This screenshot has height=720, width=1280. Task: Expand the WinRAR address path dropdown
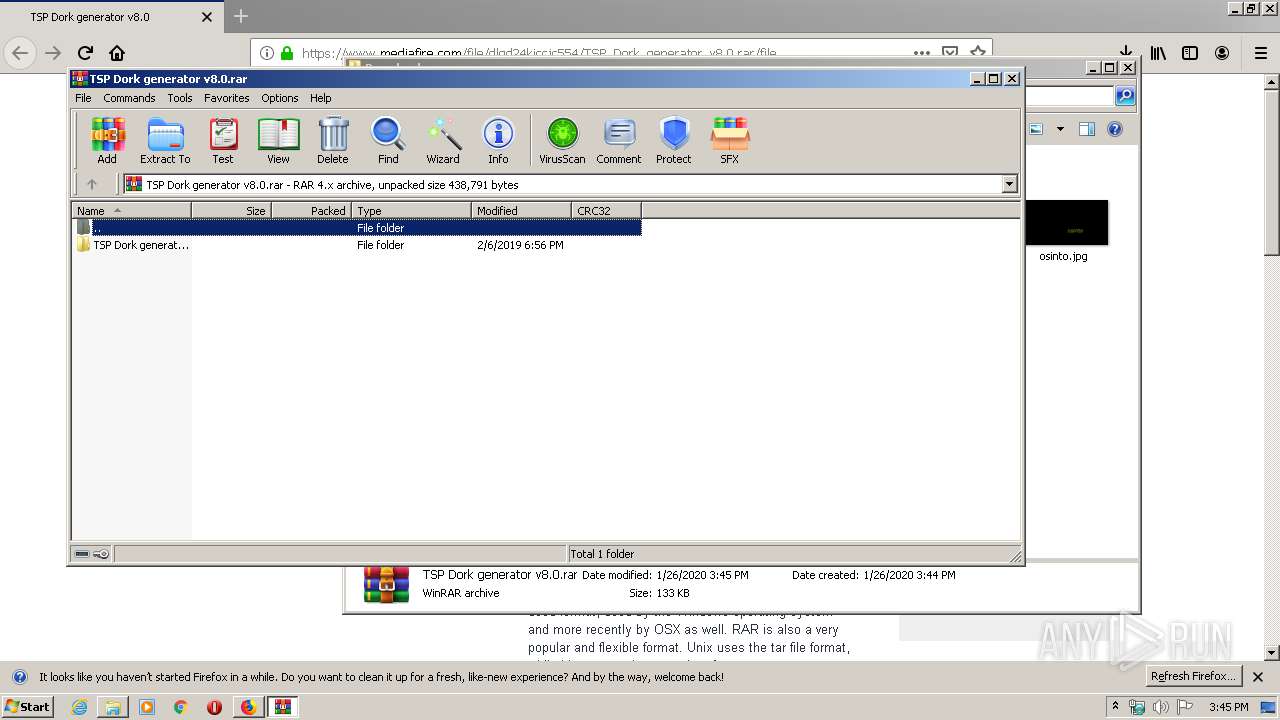[x=1009, y=184]
